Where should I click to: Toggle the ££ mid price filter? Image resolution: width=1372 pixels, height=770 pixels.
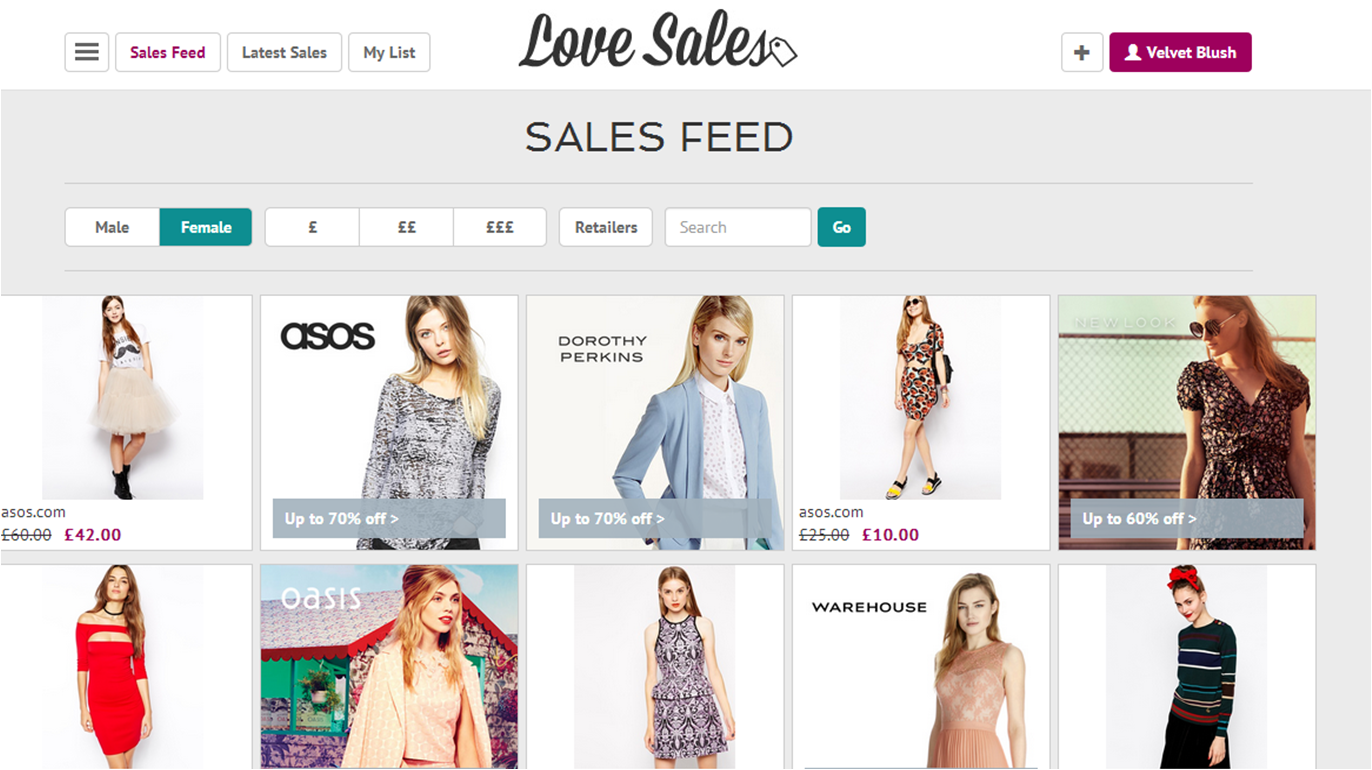(x=406, y=227)
